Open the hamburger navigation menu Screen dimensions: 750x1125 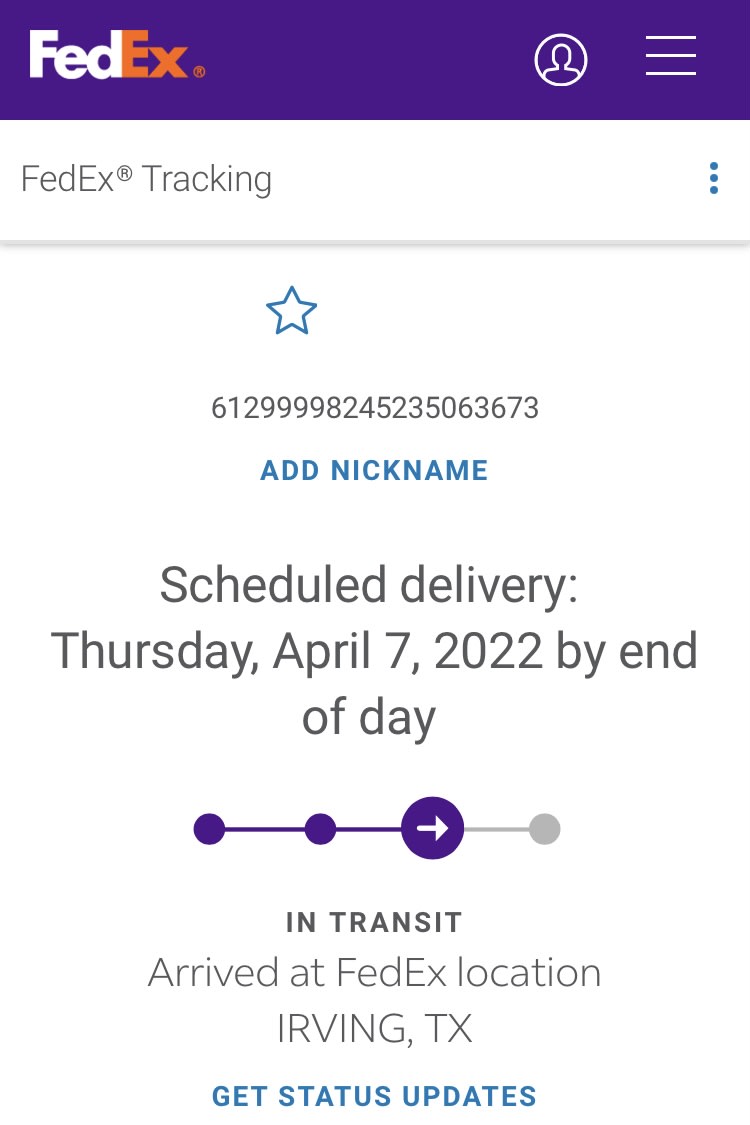click(x=670, y=56)
